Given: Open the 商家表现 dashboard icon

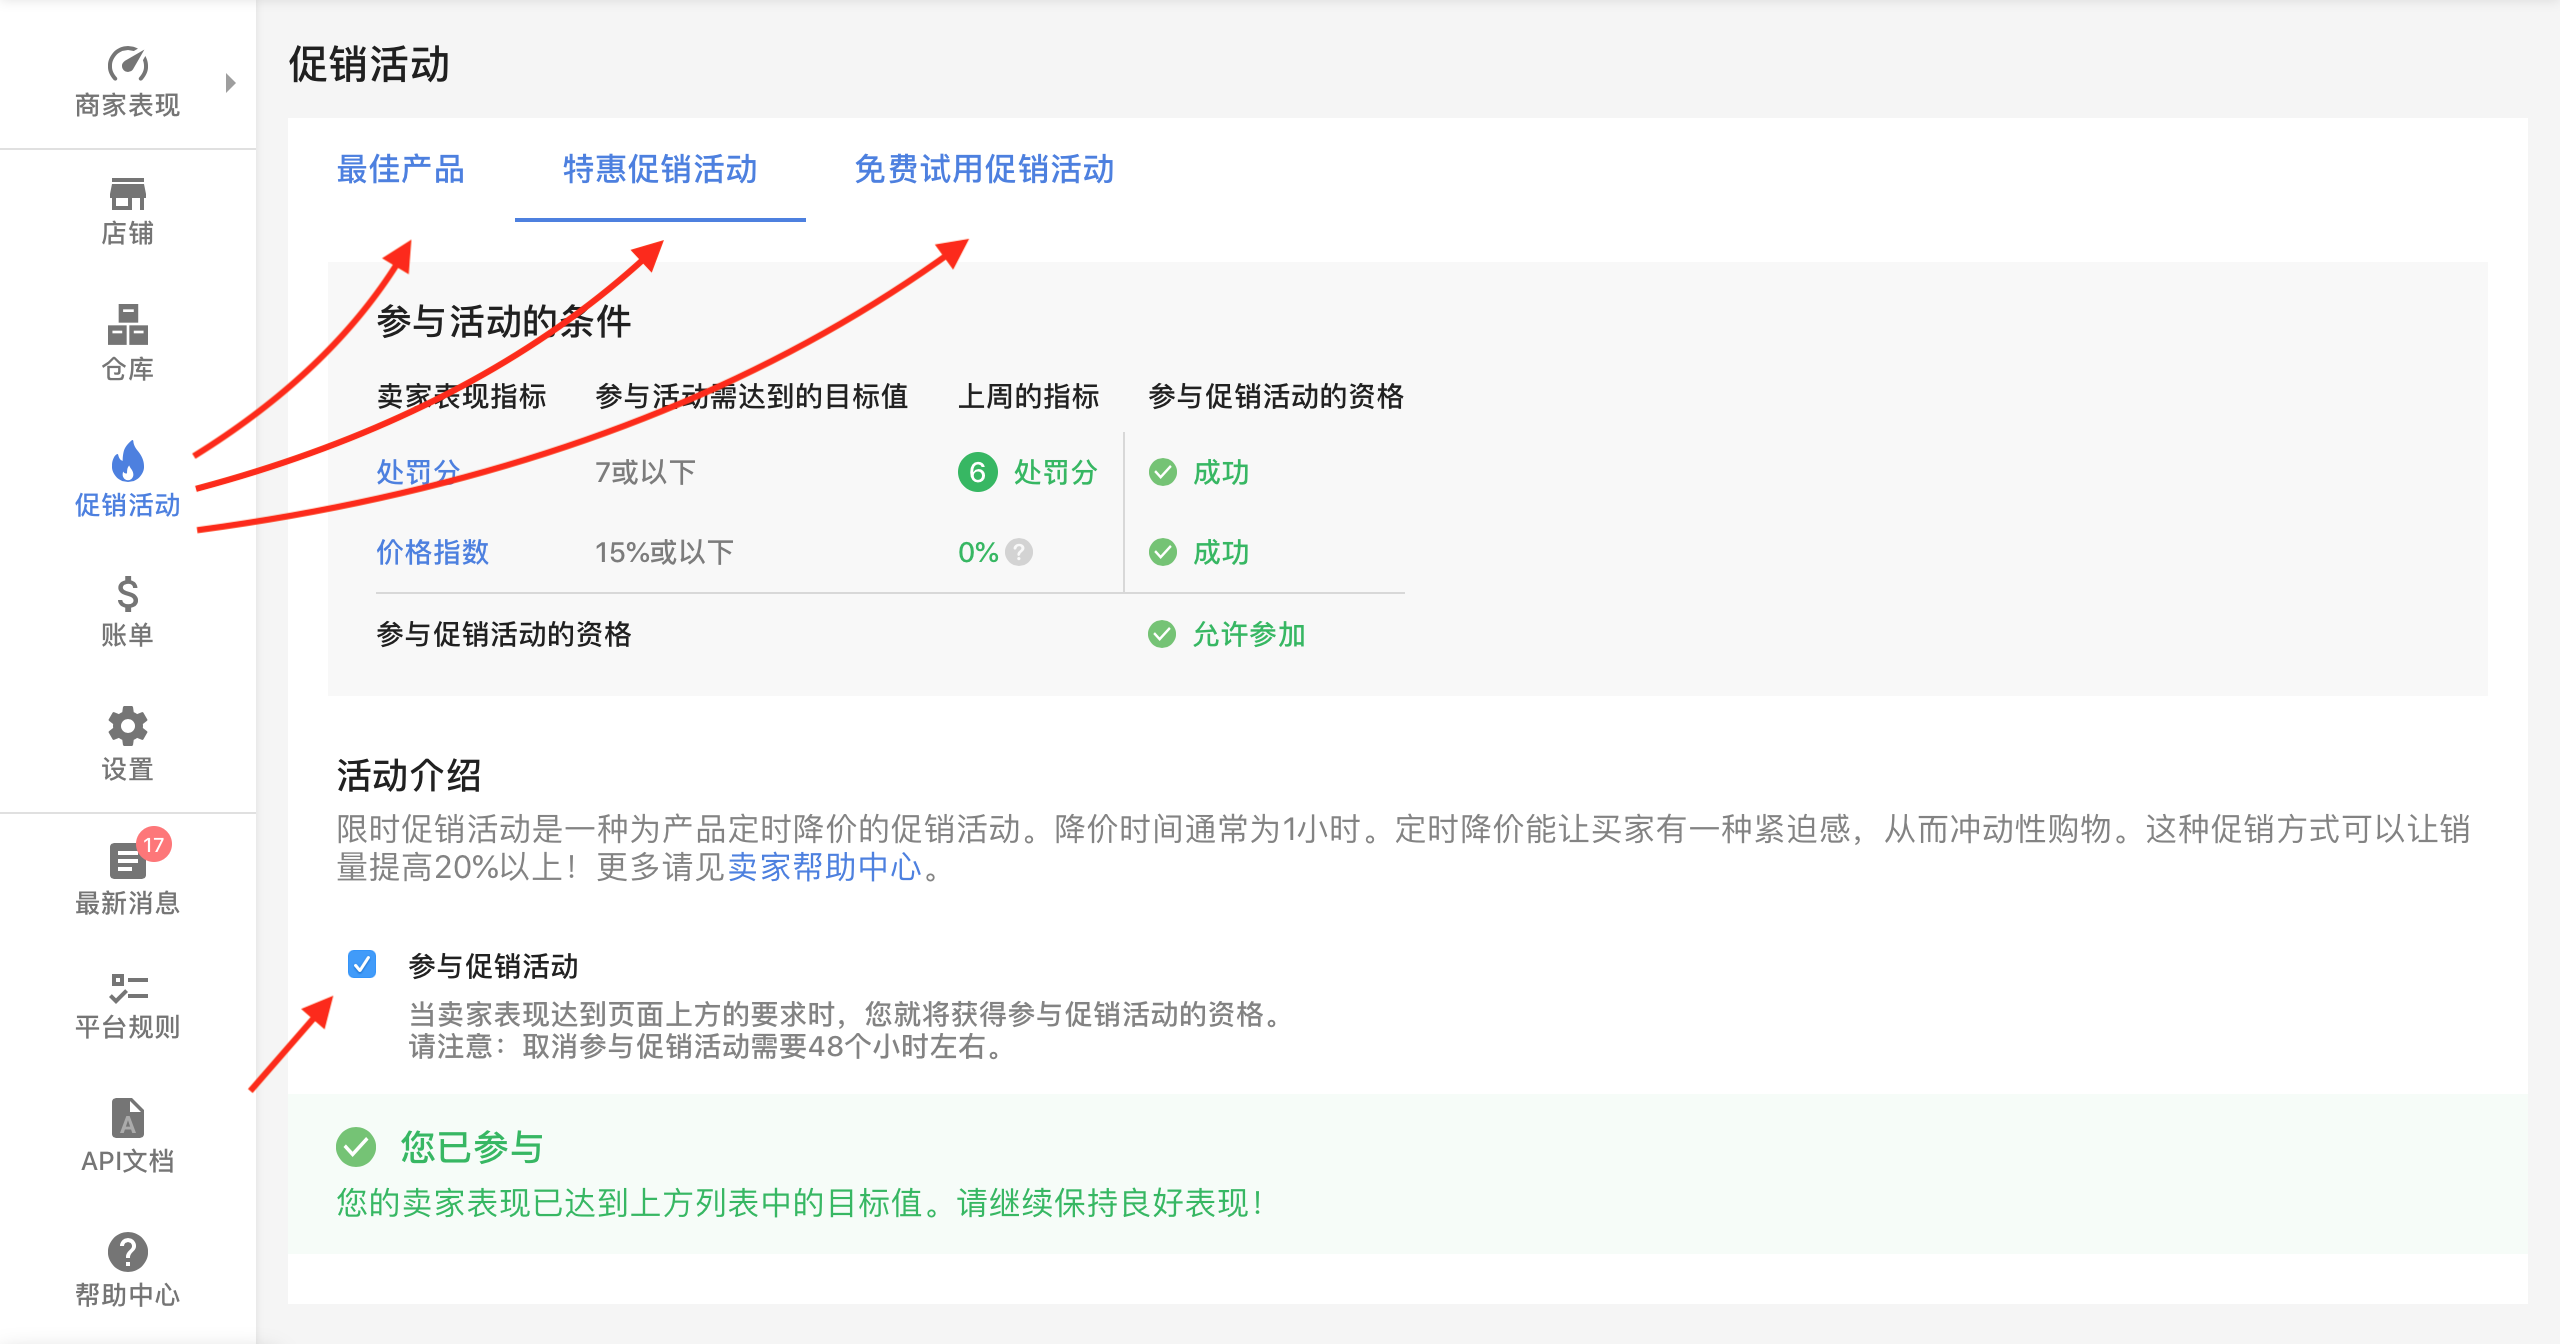Looking at the screenshot, I should 126,62.
